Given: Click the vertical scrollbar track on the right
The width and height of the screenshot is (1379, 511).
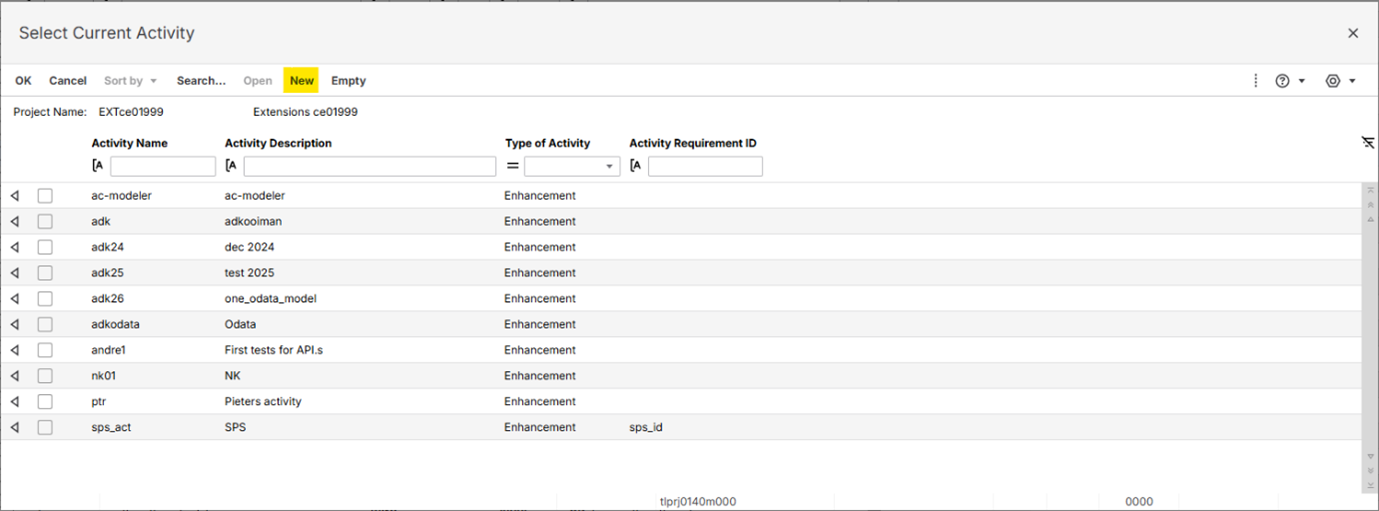Looking at the screenshot, I should (1368, 330).
